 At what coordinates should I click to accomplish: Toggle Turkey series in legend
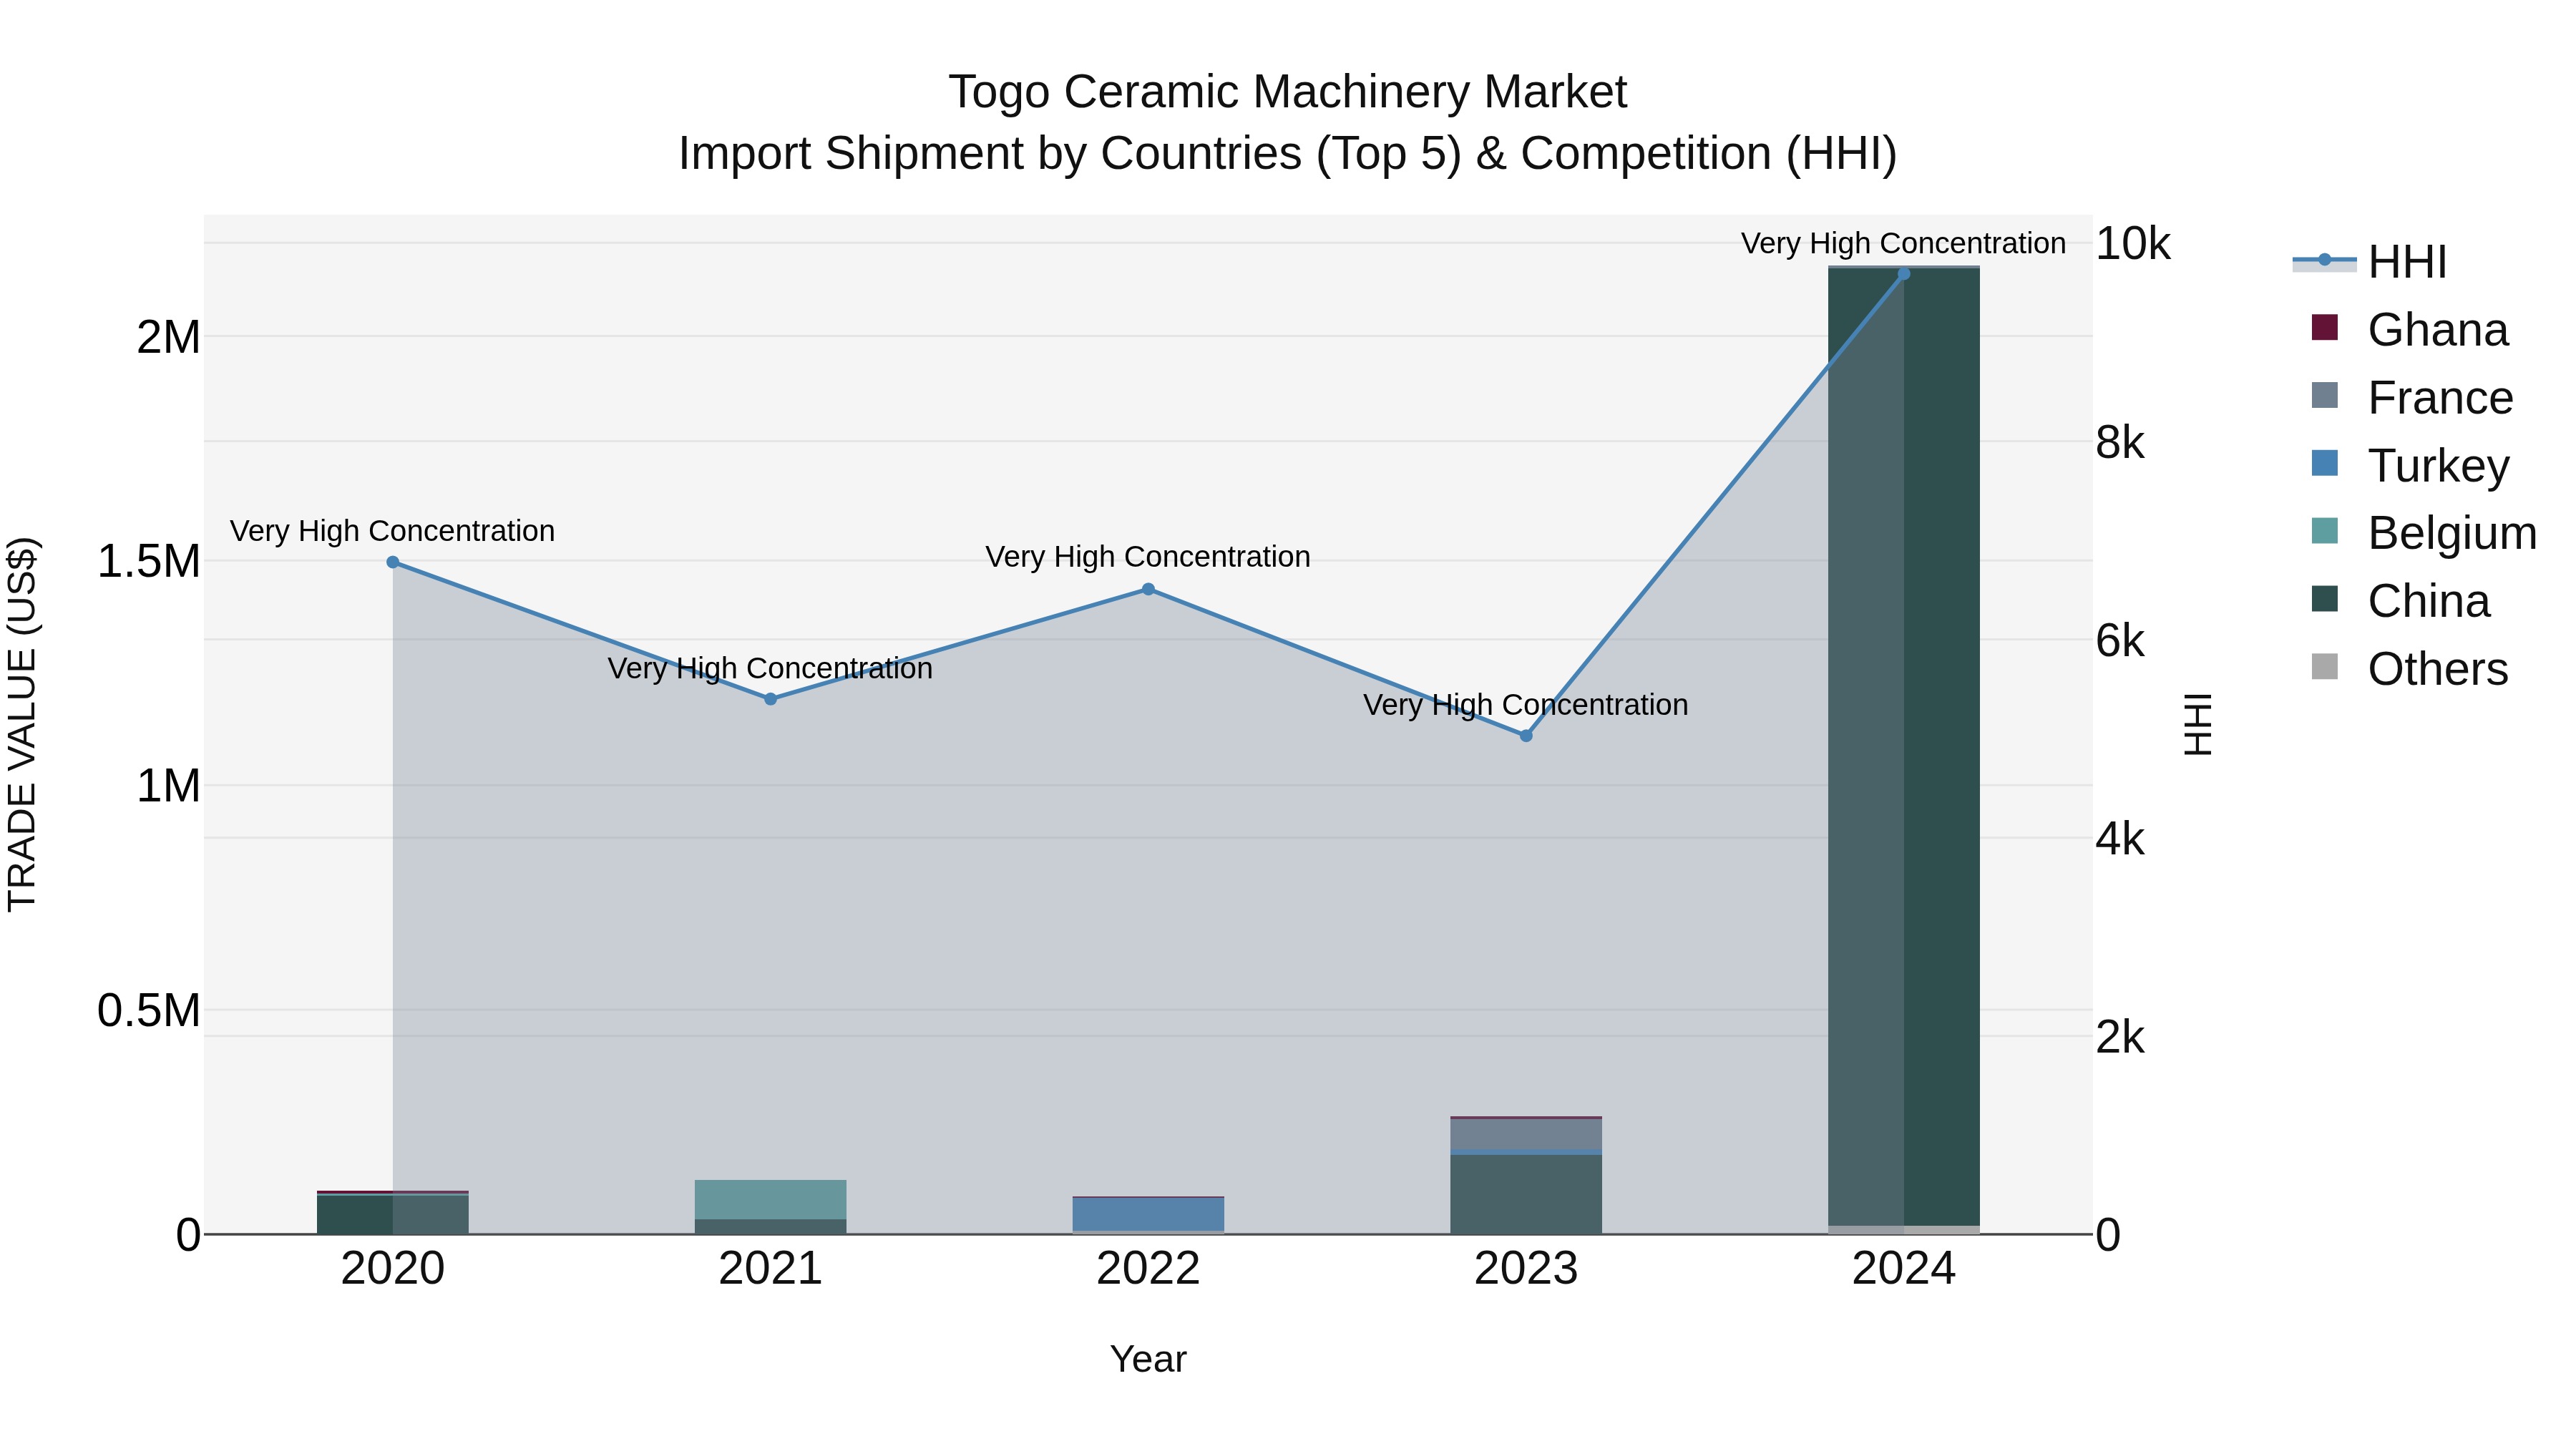click(x=2411, y=466)
